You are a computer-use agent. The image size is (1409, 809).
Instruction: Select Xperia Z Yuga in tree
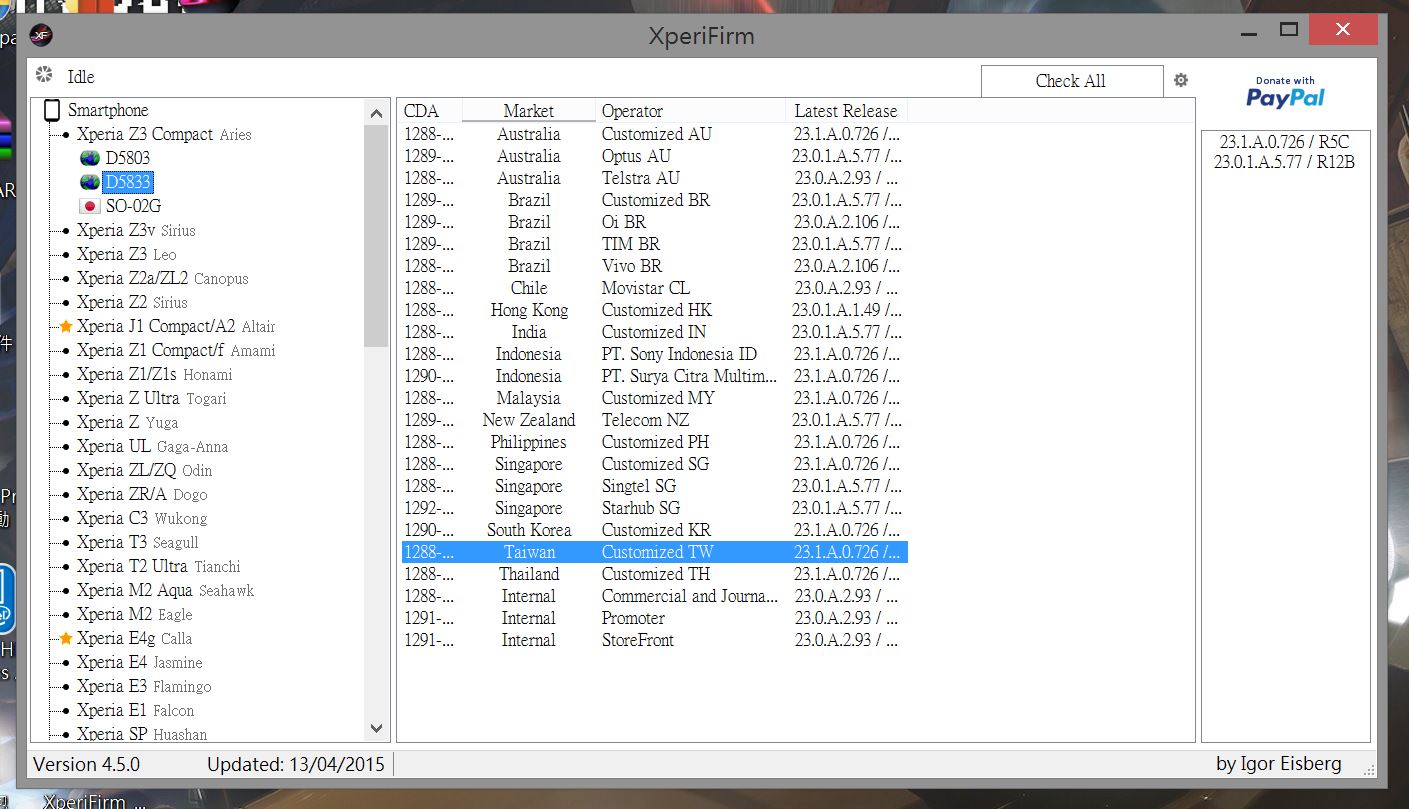pyautogui.click(x=127, y=422)
